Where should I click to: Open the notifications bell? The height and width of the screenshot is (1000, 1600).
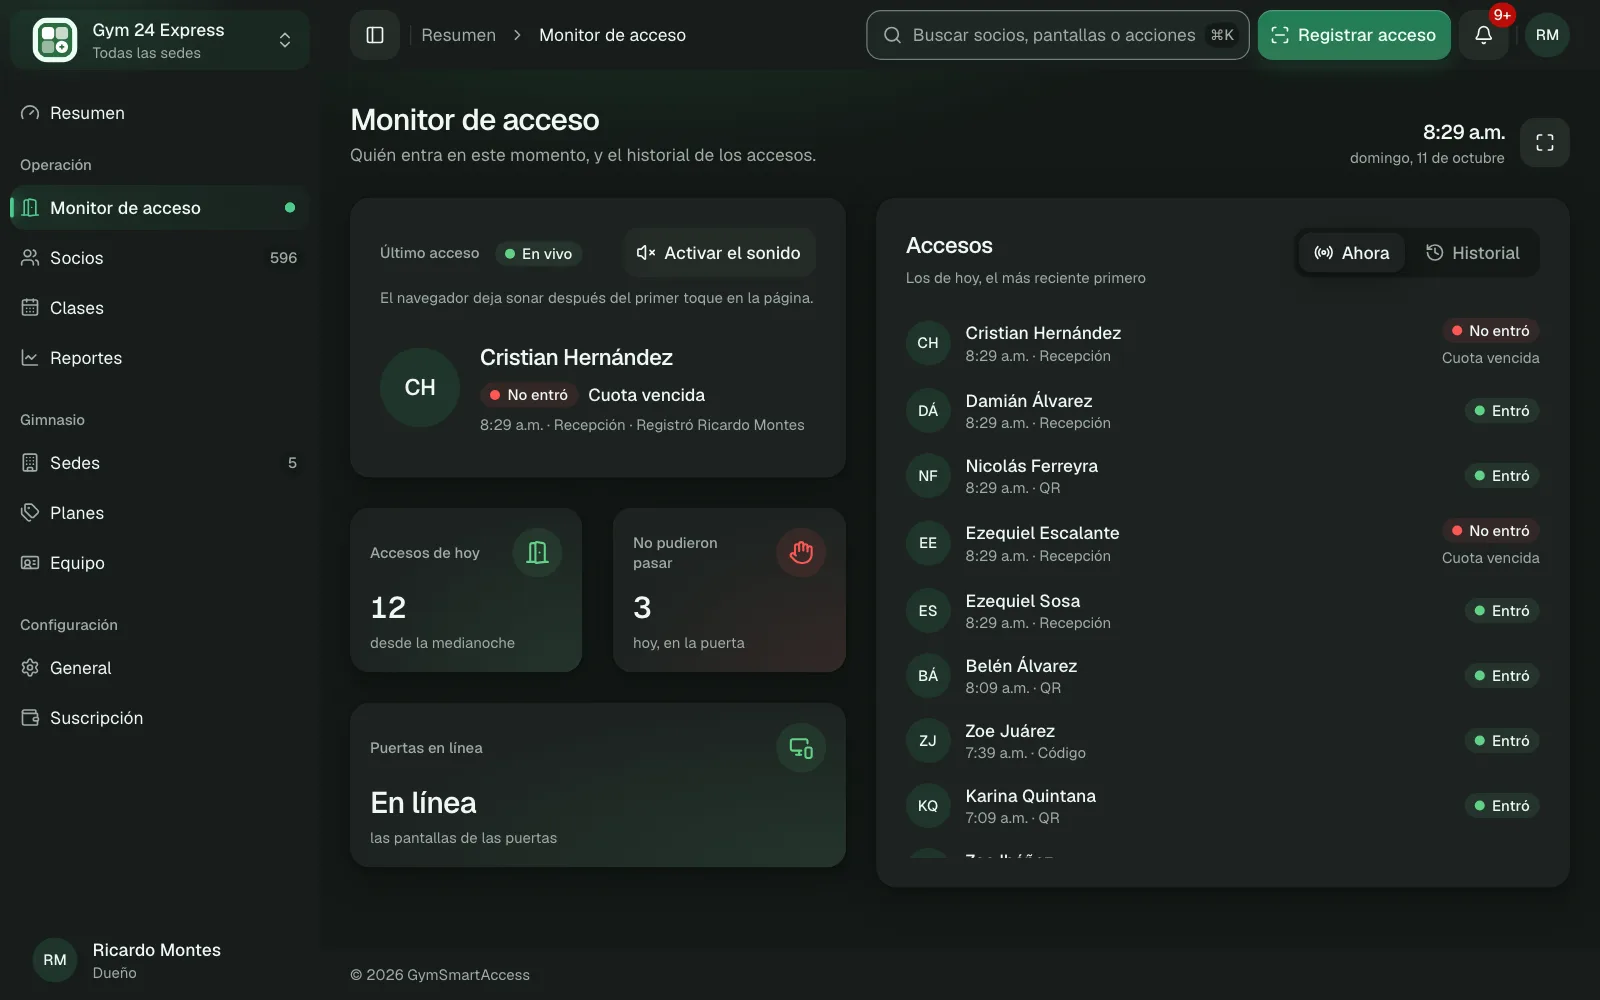point(1484,35)
